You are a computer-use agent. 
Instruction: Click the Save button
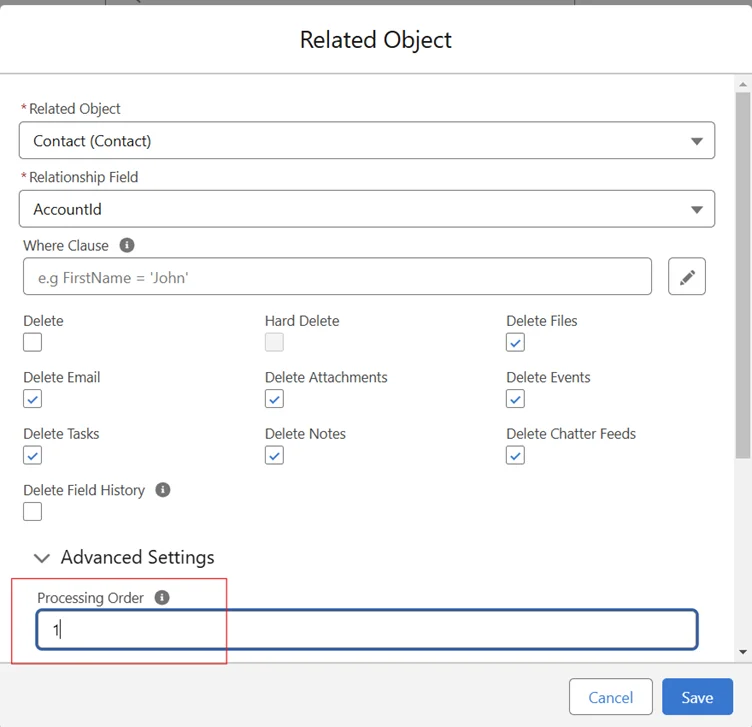697,697
